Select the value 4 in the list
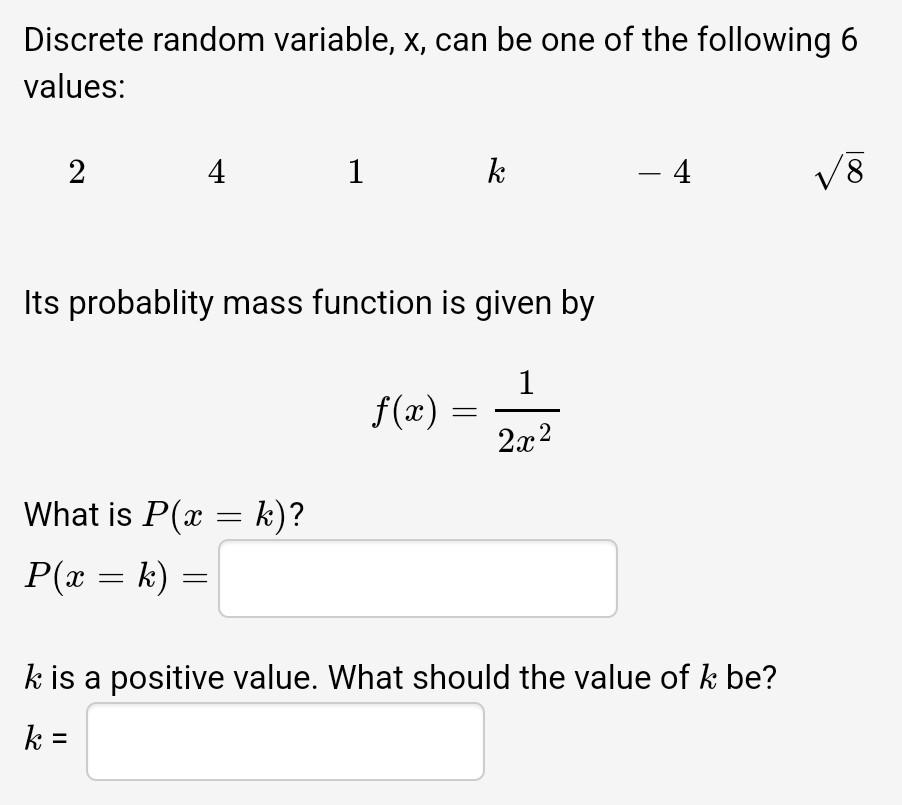 215,172
